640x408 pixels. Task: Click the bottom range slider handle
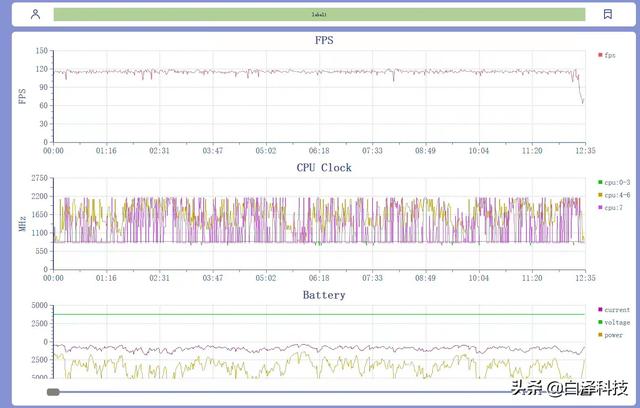point(53,392)
